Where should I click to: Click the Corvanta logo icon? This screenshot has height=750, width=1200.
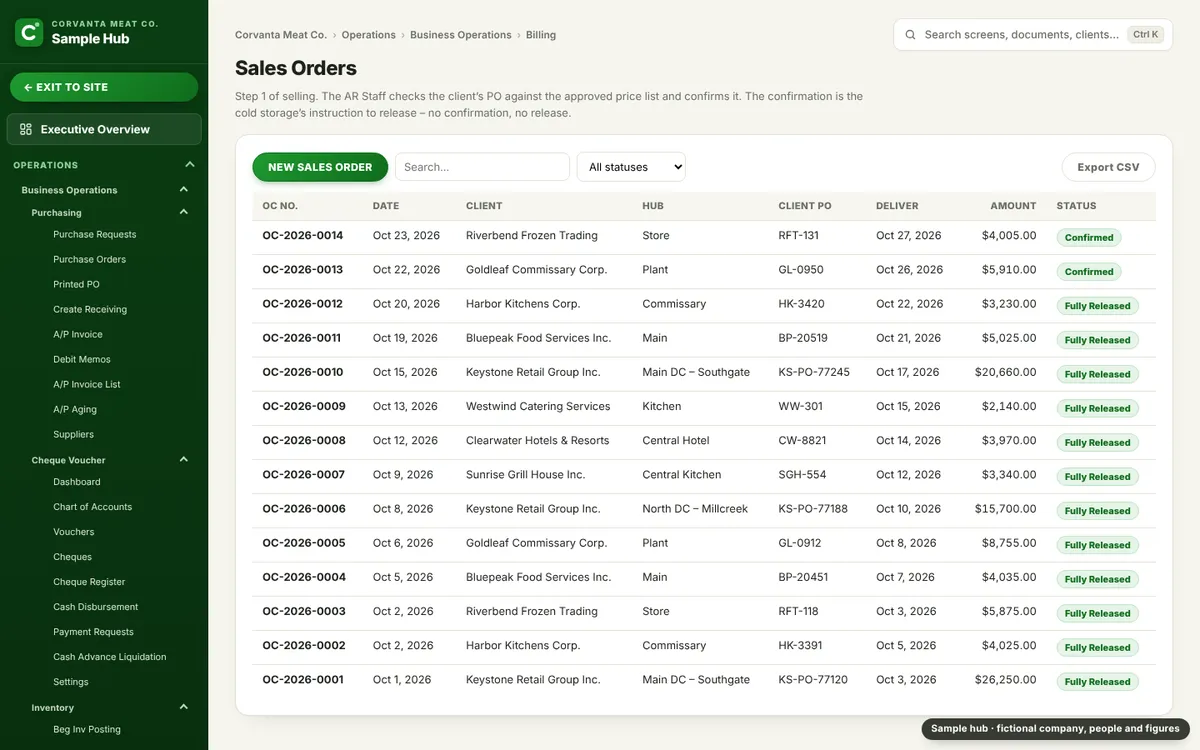click(x=29, y=32)
